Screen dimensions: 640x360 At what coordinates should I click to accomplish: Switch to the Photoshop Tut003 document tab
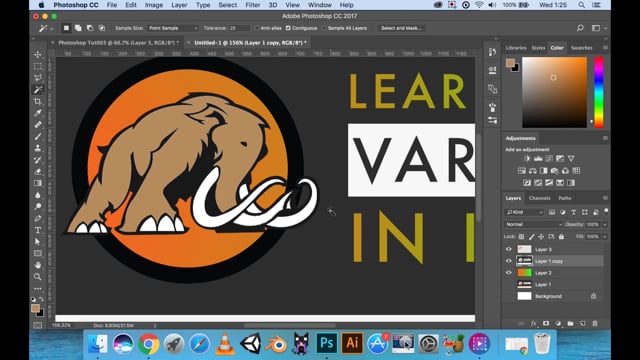[x=118, y=42]
